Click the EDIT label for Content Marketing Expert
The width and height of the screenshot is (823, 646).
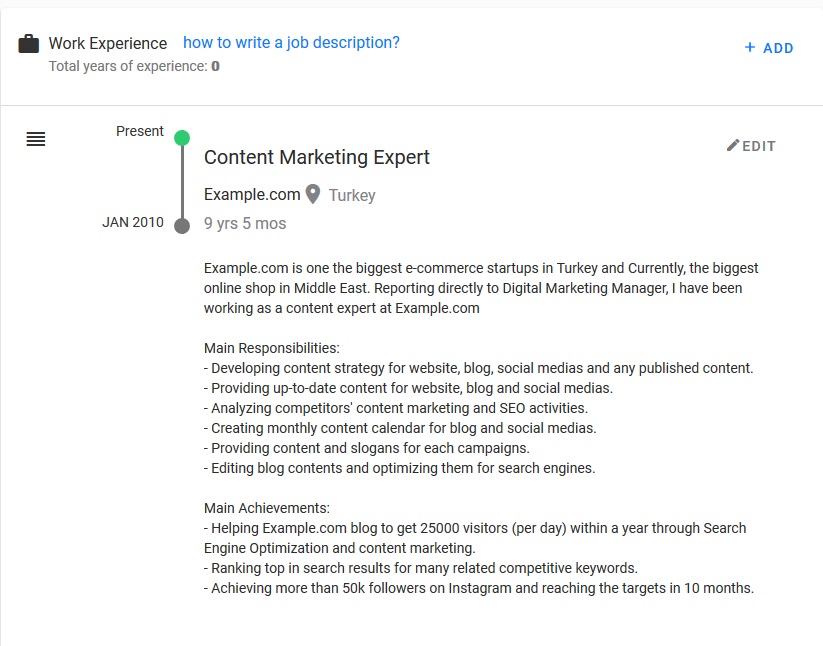point(759,146)
